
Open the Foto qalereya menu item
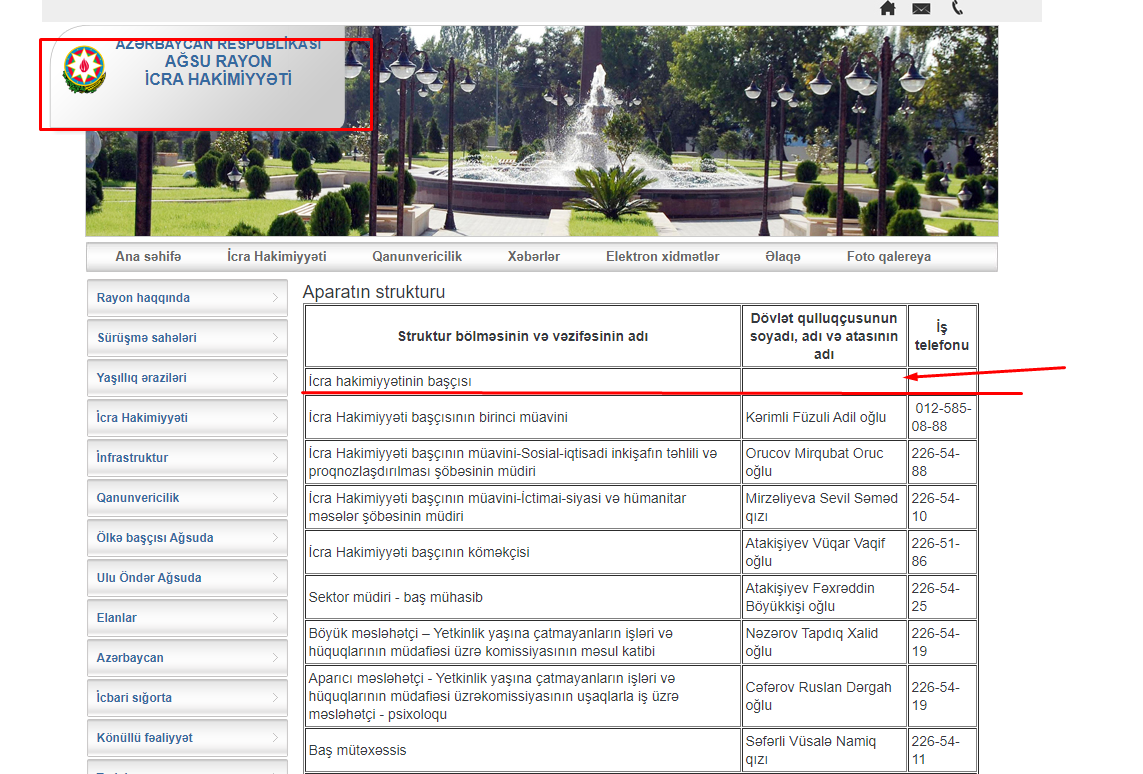point(888,257)
